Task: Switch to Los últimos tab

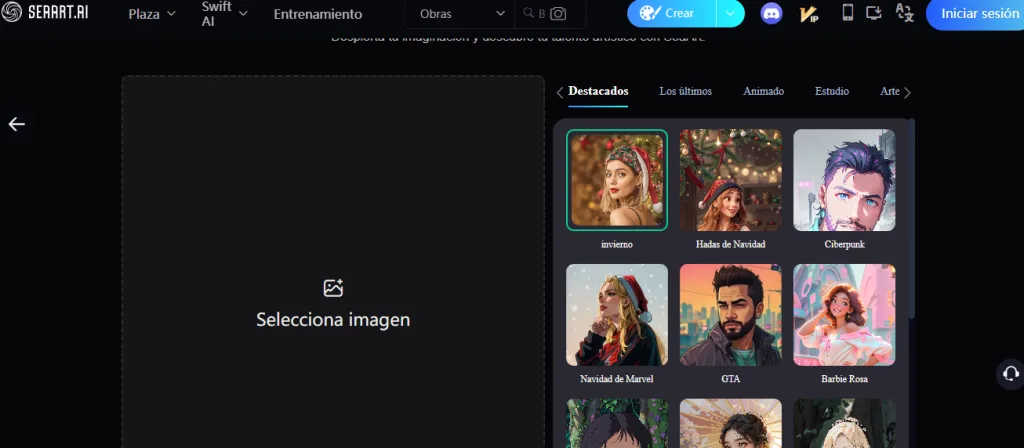Action: coord(686,91)
